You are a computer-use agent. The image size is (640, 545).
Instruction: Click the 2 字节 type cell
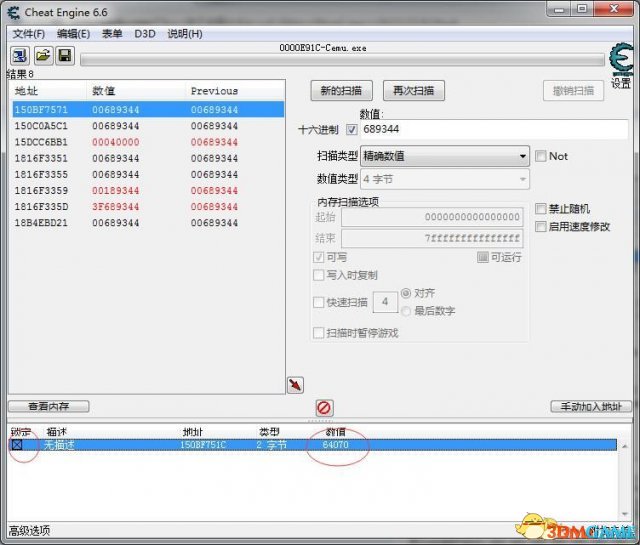coord(271,445)
